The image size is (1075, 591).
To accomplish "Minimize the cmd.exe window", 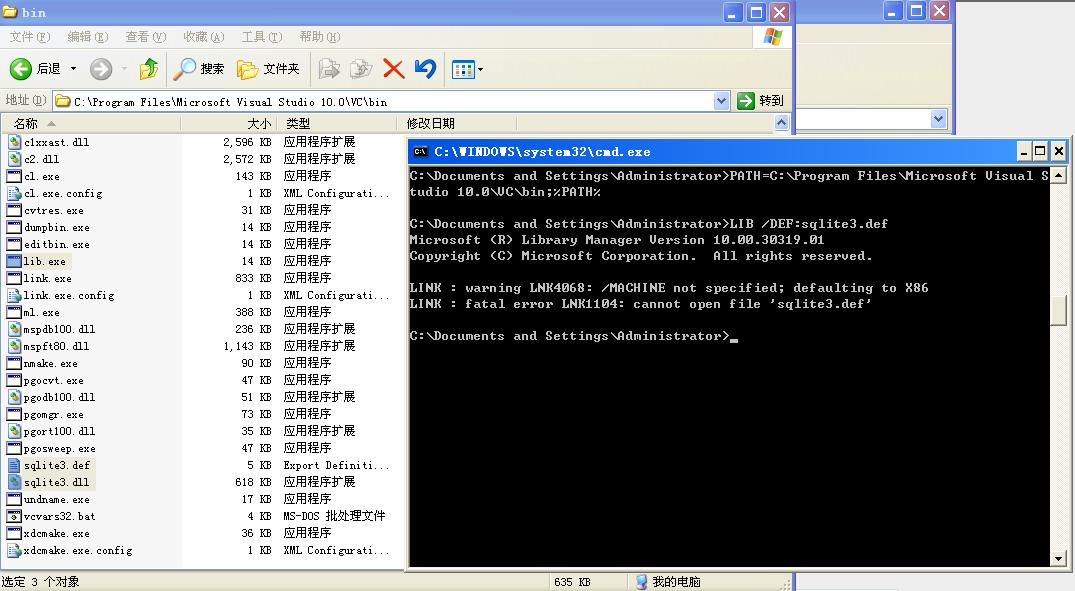I will (1024, 151).
